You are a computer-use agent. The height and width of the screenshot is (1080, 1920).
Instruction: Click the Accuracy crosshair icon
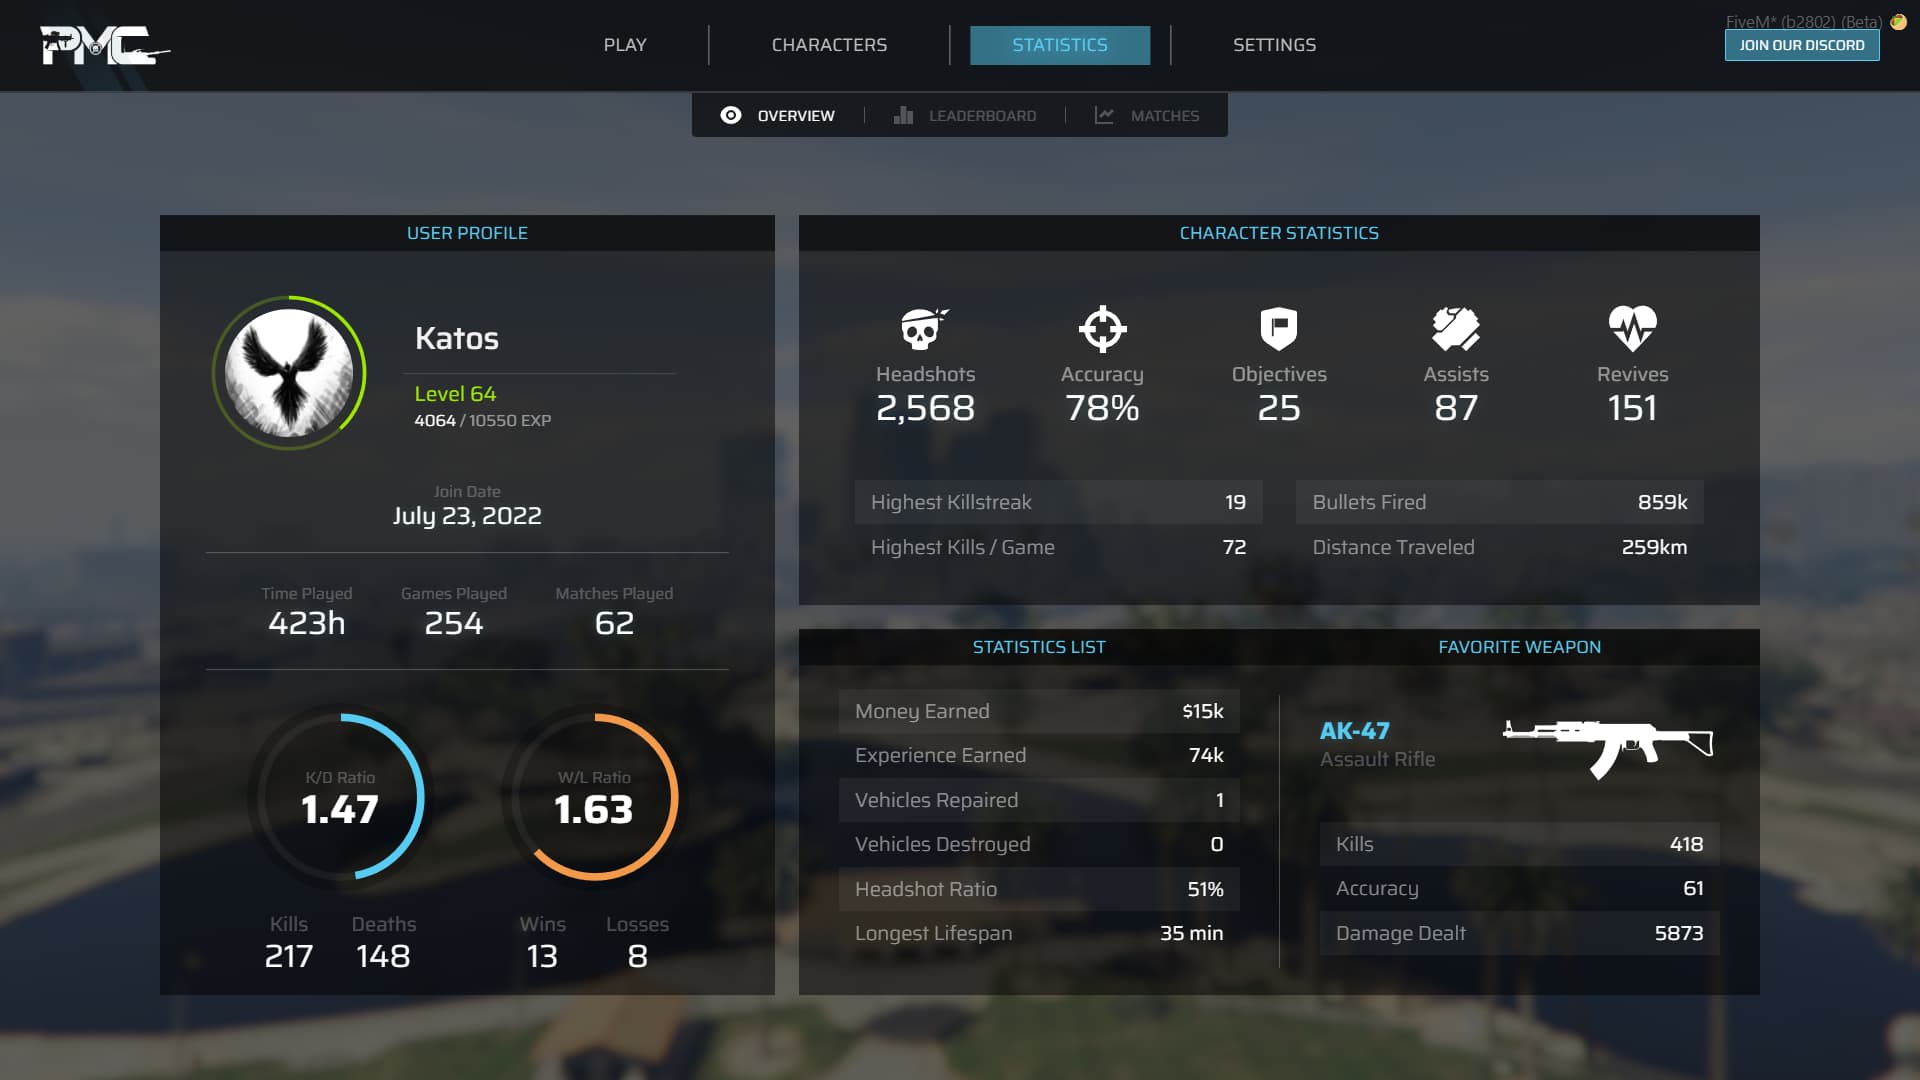click(1102, 328)
